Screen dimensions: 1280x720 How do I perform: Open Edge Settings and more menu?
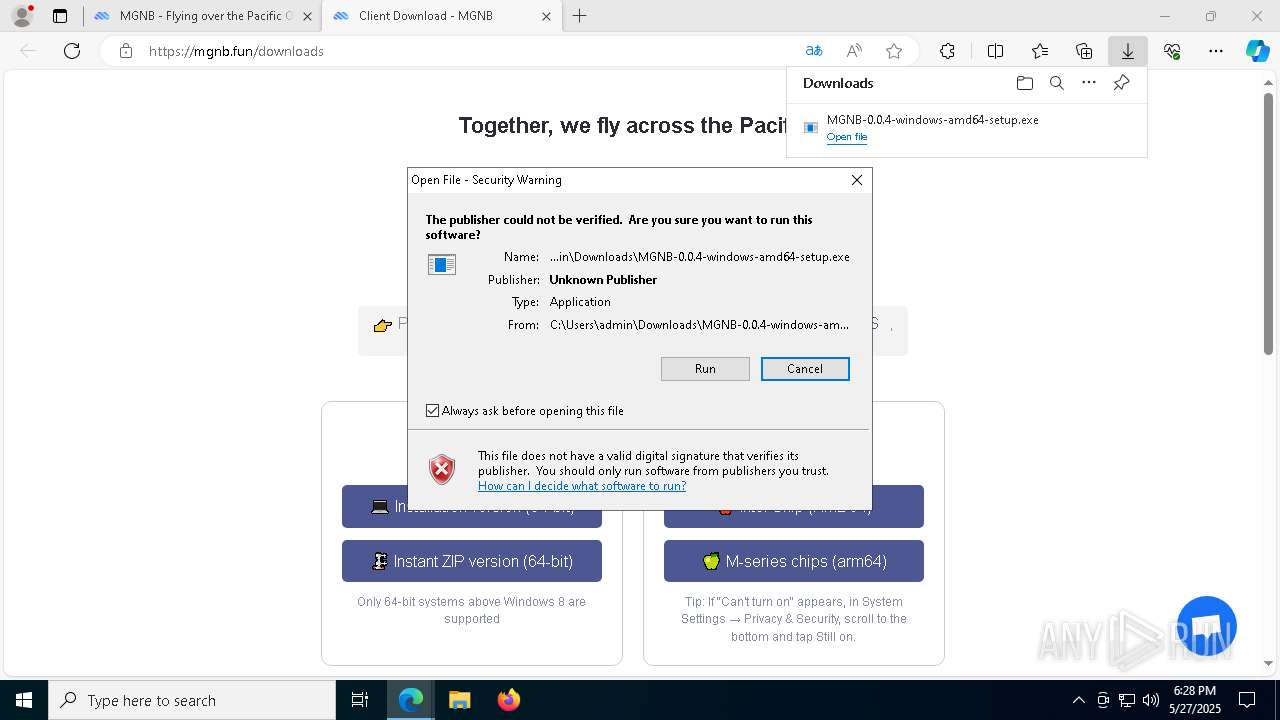click(x=1216, y=51)
